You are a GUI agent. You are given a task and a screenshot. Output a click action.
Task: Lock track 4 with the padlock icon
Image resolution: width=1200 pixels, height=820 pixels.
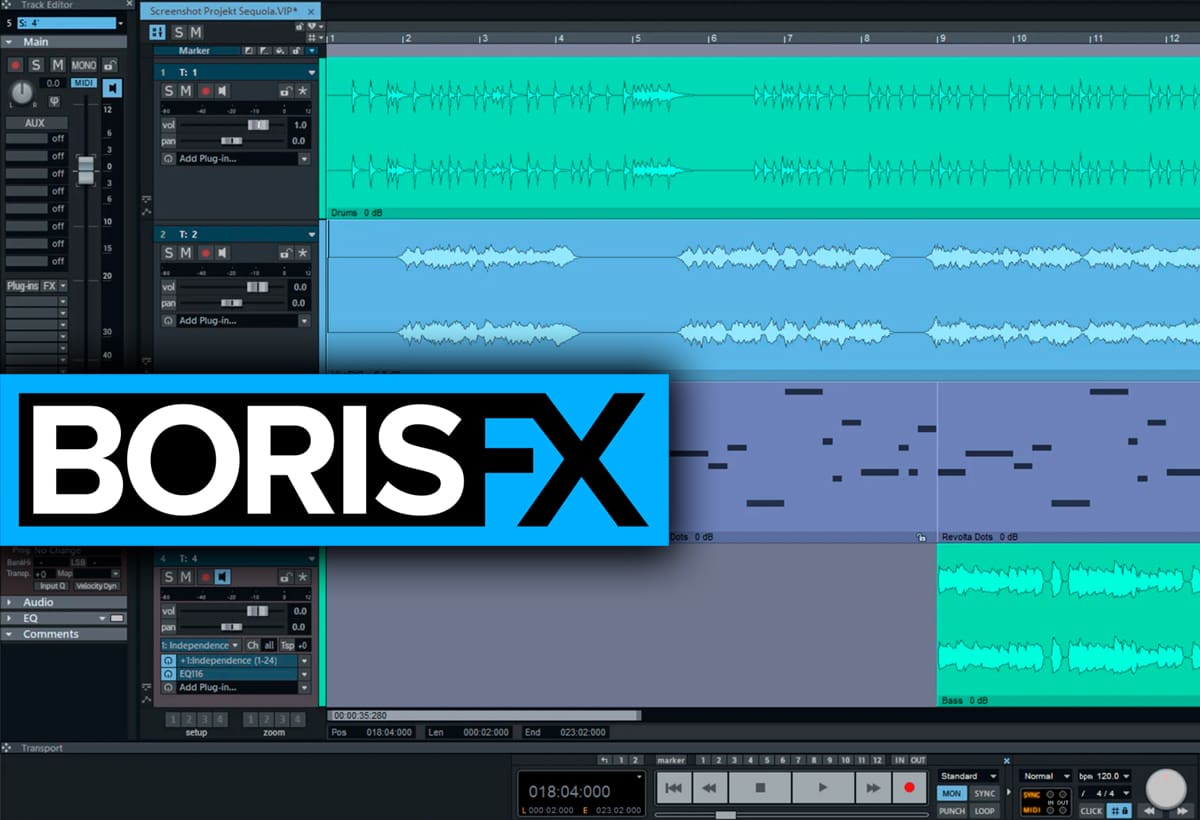tap(285, 577)
